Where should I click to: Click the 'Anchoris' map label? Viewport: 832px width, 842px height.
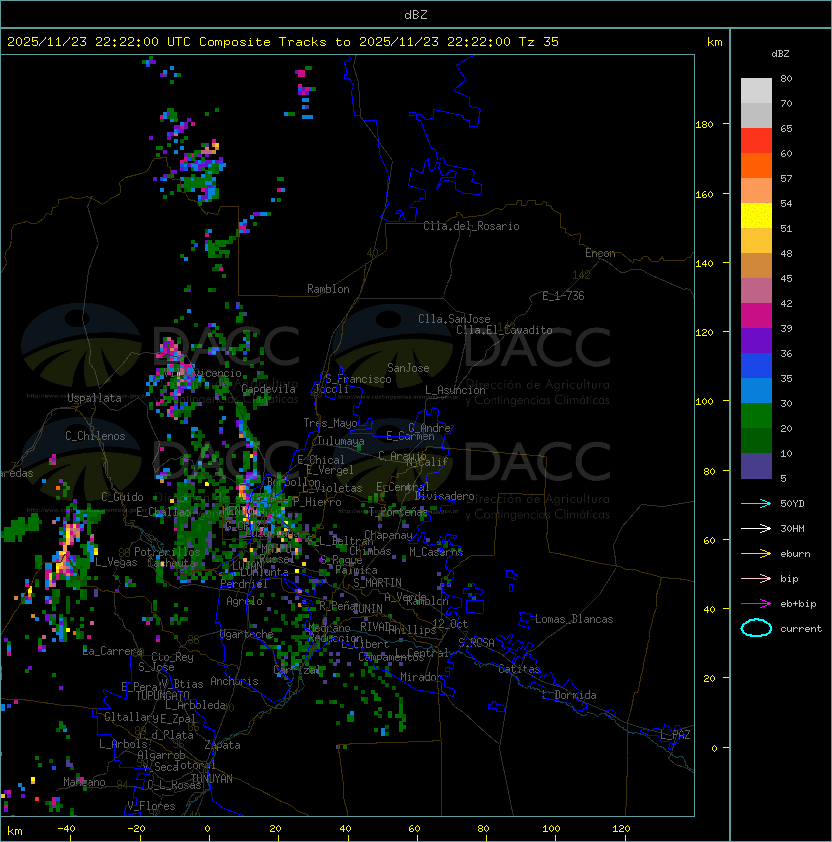click(x=234, y=681)
